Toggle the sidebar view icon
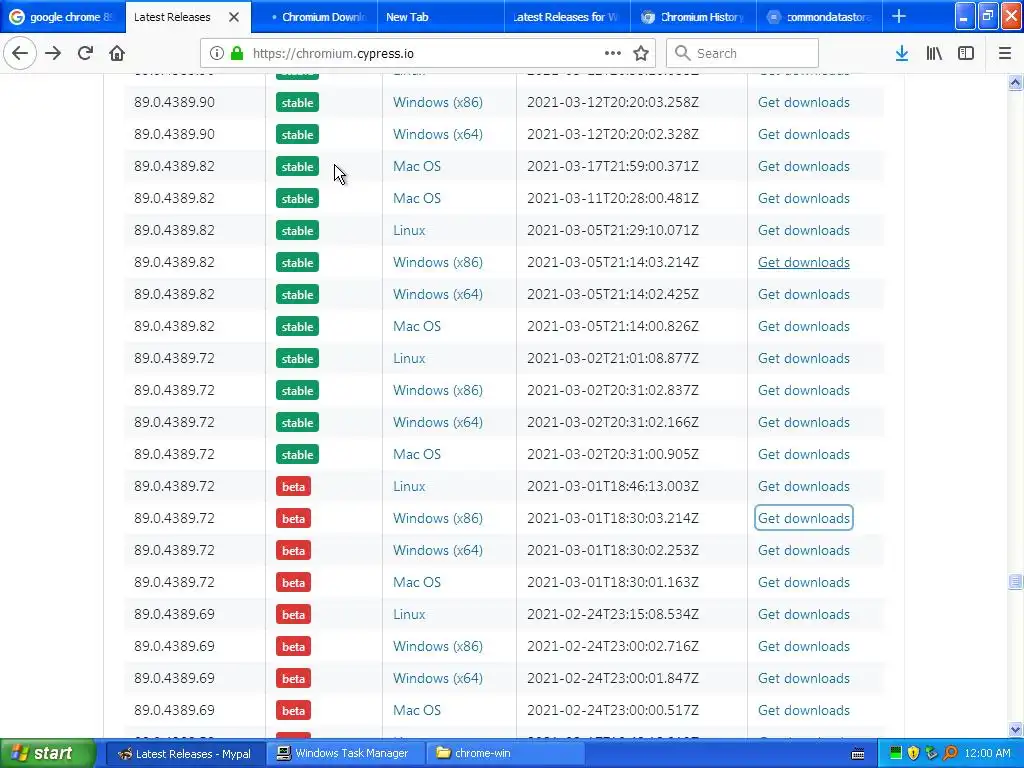Viewport: 1024px width, 768px height. click(966, 54)
